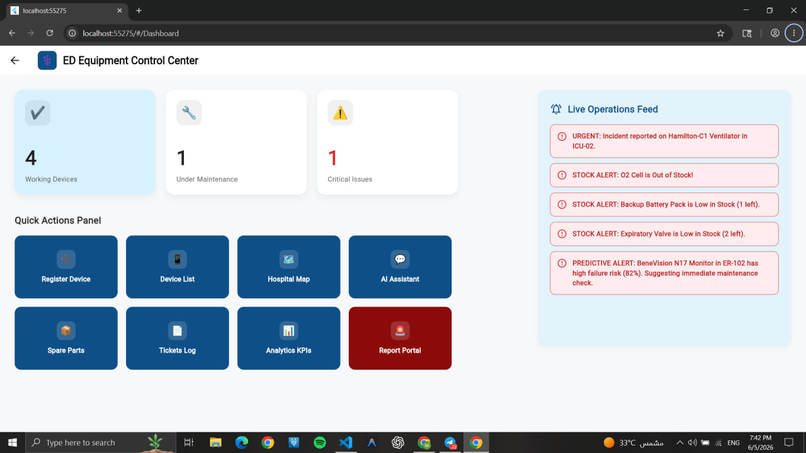Click the taskbar clock showing 7:42 PM

[761, 442]
